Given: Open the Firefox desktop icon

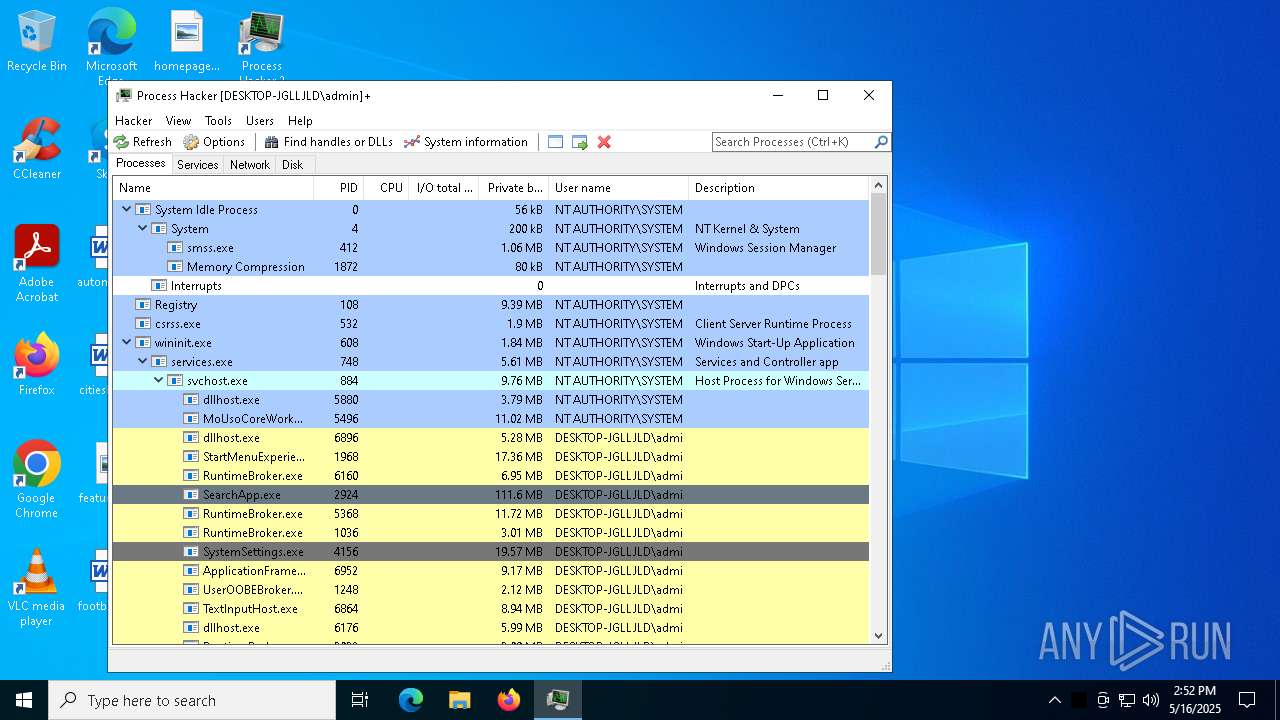Looking at the screenshot, I should tap(37, 365).
